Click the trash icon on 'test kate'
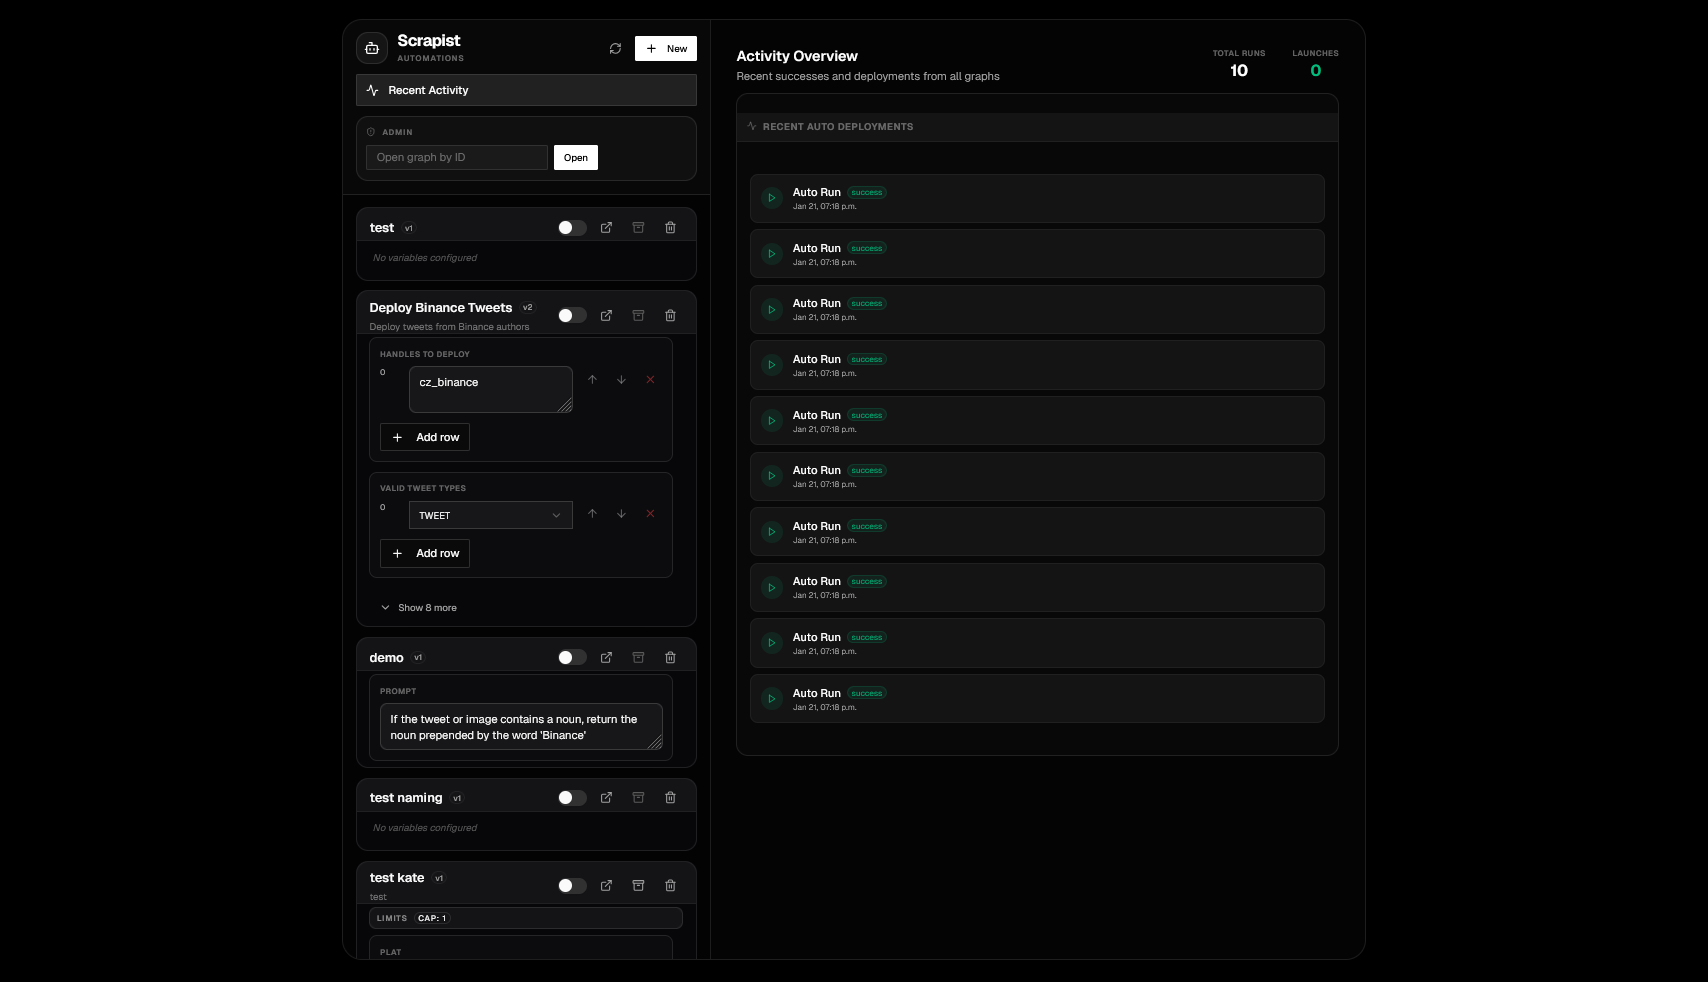Image resolution: width=1708 pixels, height=982 pixels. 670,885
